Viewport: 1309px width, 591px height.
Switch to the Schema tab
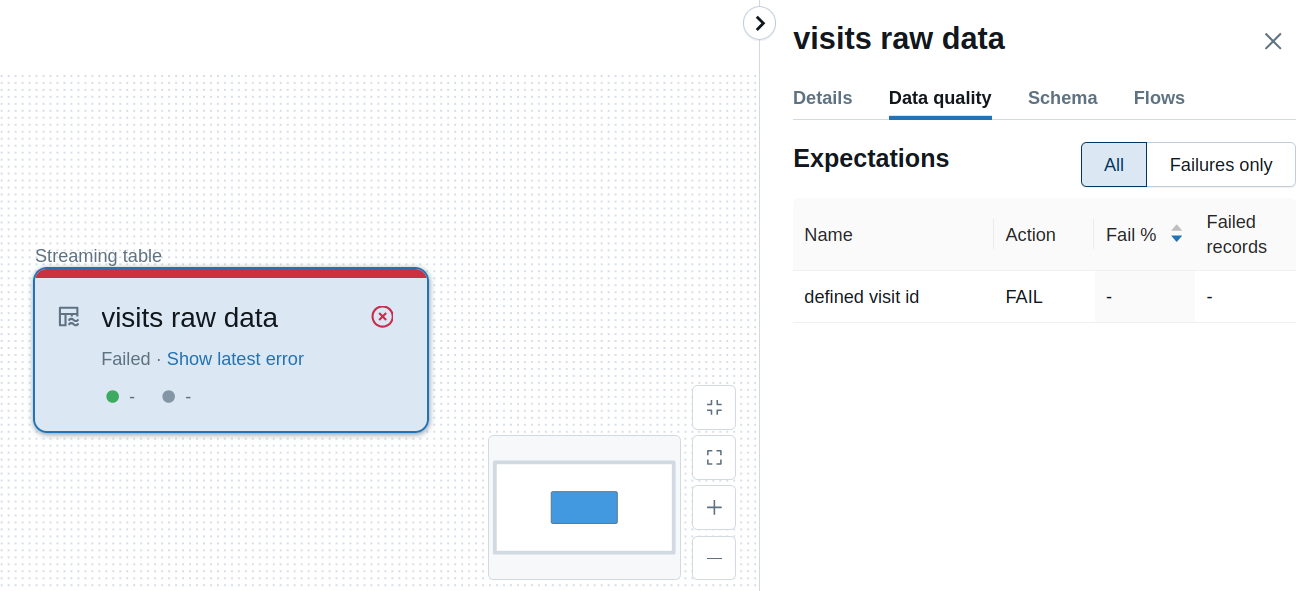pyautogui.click(x=1063, y=98)
